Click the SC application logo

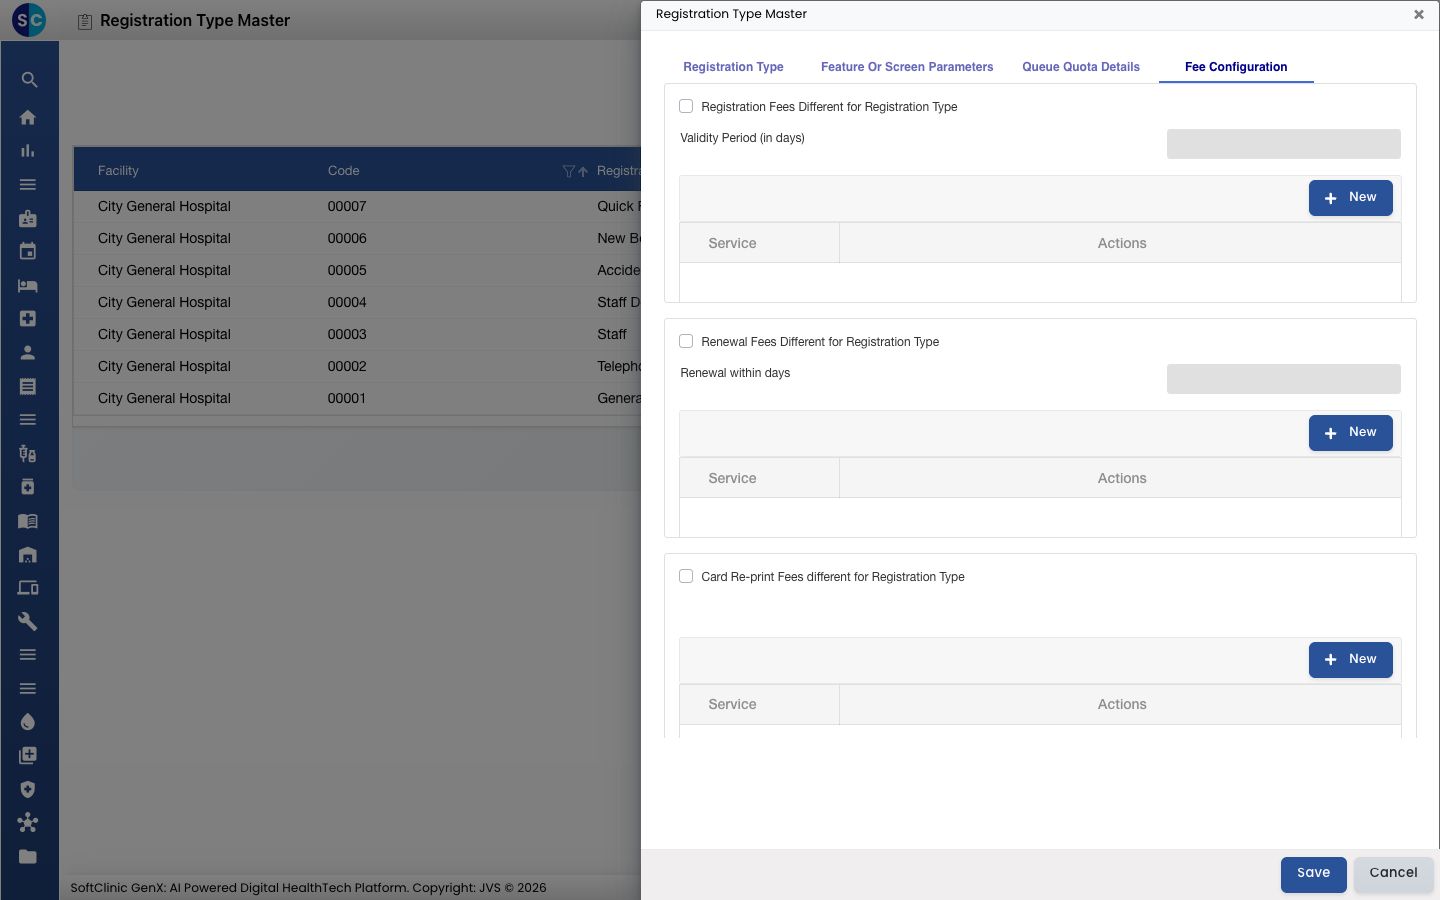coord(29,20)
